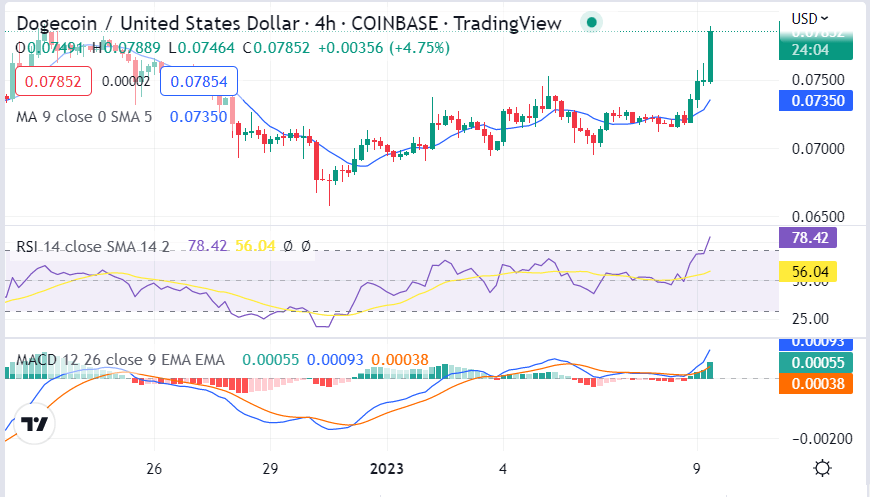This screenshot has width=870, height=497.
Task: Open the USD currency dropdown
Action: [x=810, y=19]
